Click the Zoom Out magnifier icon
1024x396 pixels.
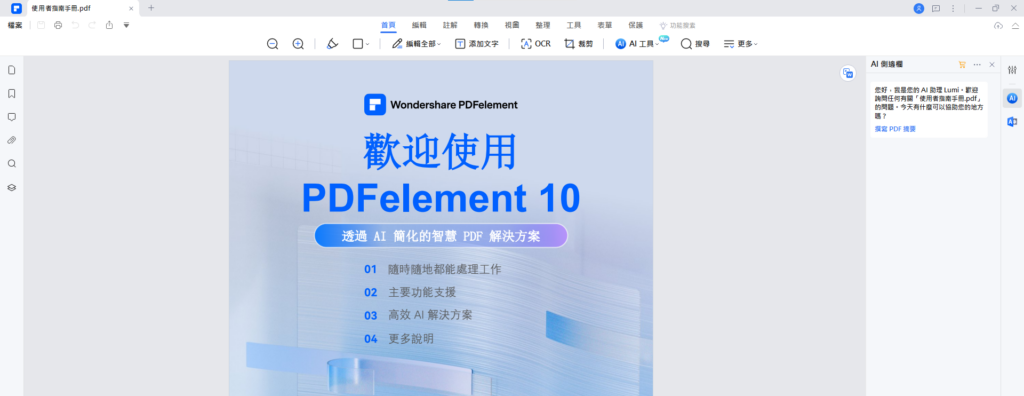[272, 44]
